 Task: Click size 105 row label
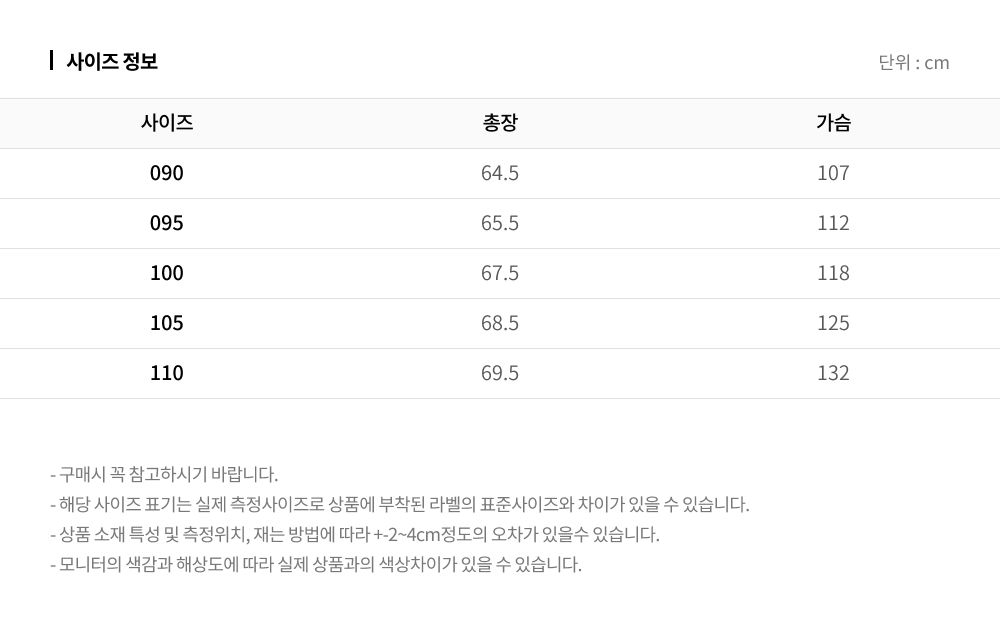166,323
